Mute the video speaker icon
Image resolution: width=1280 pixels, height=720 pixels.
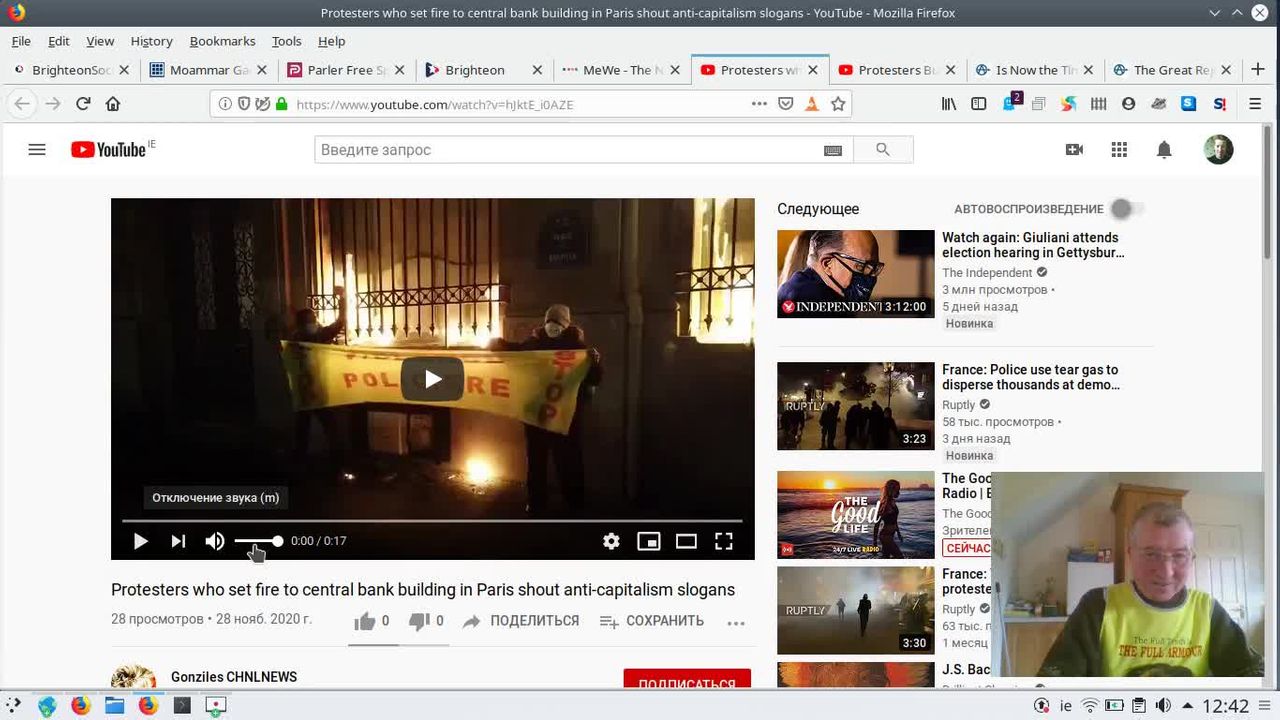pos(215,541)
